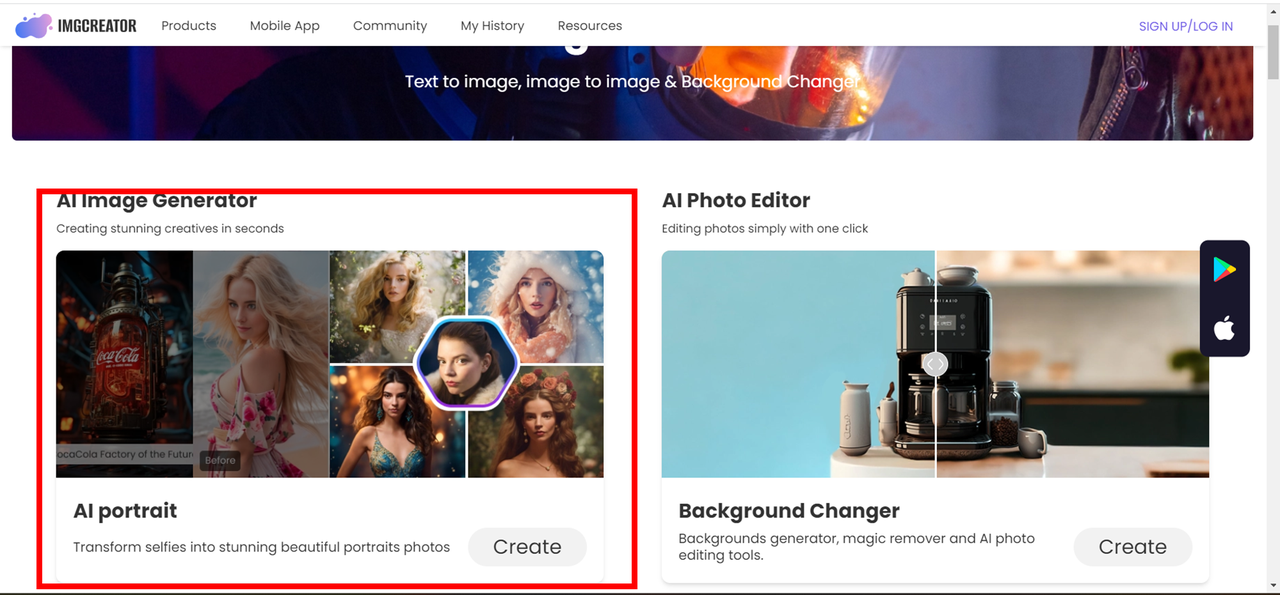The image size is (1280, 595).
Task: Open the Products menu
Action: click(189, 26)
